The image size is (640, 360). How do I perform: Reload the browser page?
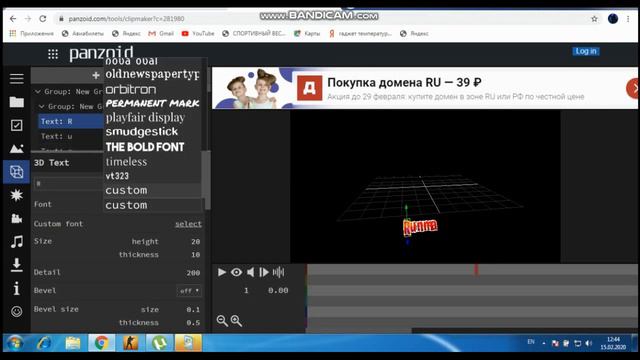click(43, 19)
